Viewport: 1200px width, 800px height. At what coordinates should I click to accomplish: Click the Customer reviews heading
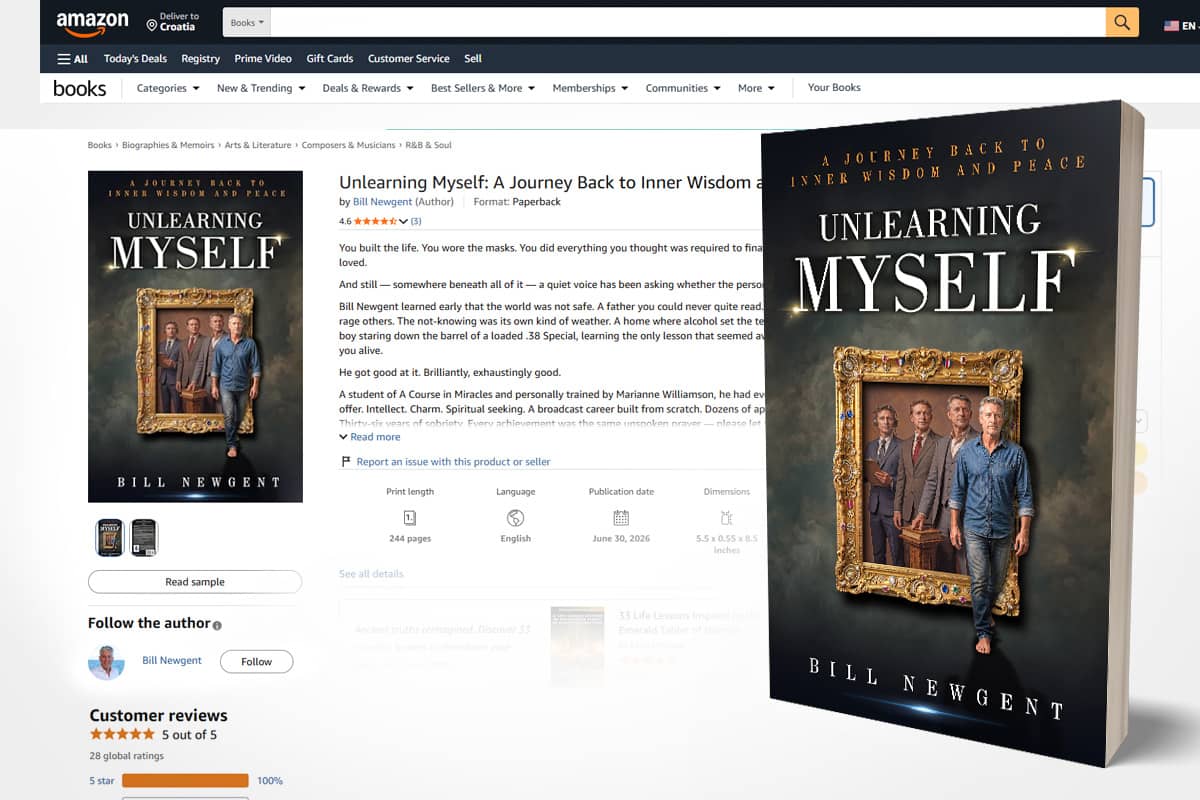pyautogui.click(x=158, y=715)
